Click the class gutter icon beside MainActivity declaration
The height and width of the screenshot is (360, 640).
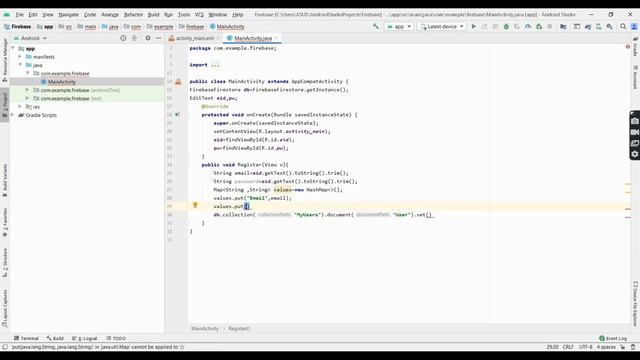(178, 82)
